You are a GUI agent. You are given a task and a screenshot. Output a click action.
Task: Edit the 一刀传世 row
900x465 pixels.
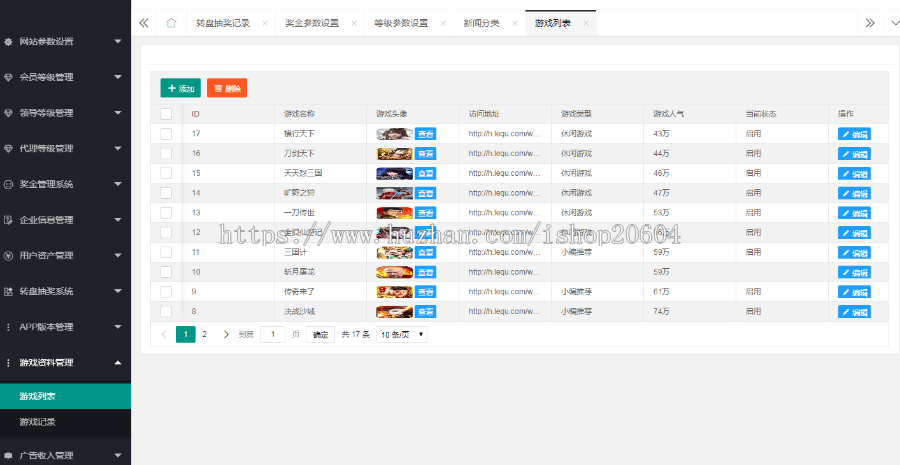(x=854, y=212)
